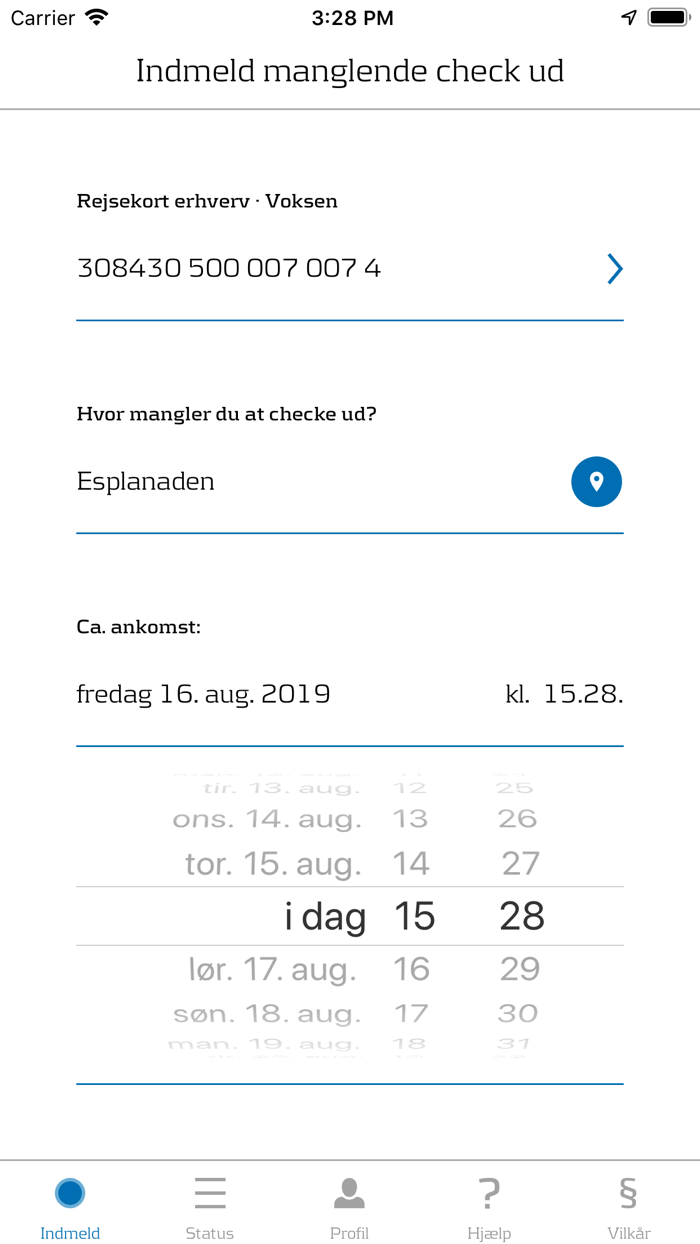The width and height of the screenshot is (700, 1244).
Task: Open the Status section via its list icon
Action: (209, 1192)
